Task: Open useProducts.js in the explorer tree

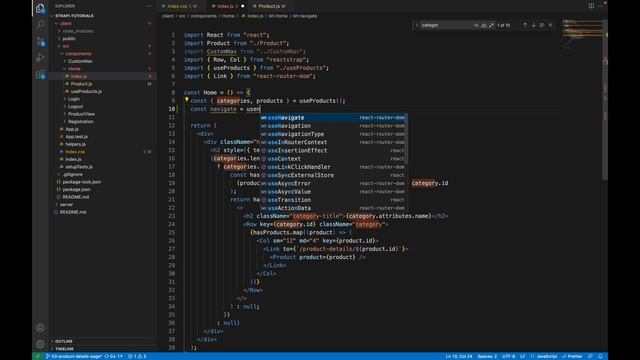Action: click(x=86, y=91)
